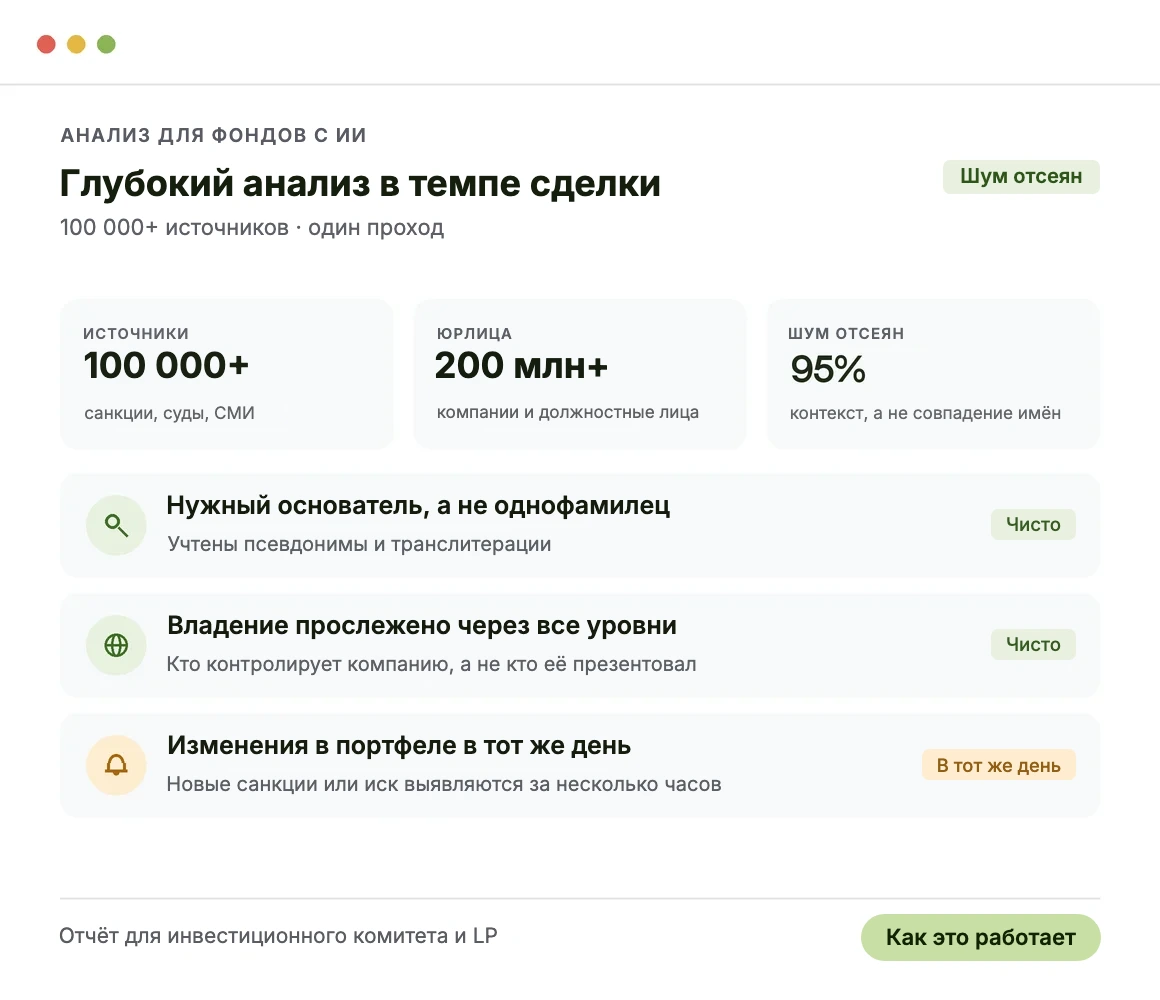
Task: Click text 'санкции, суды, СМИ'
Action: [x=169, y=413]
